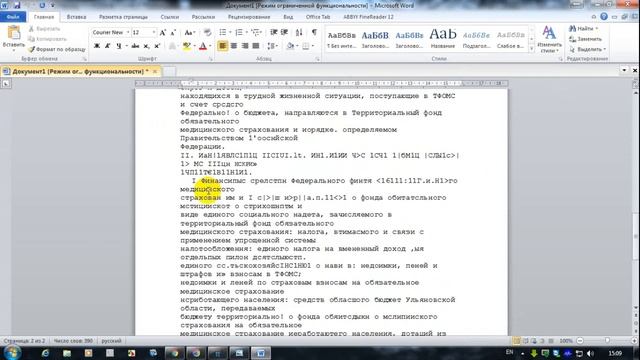The width and height of the screenshot is (640, 360).
Task: Open the Windows Start button
Action: coord(12,353)
